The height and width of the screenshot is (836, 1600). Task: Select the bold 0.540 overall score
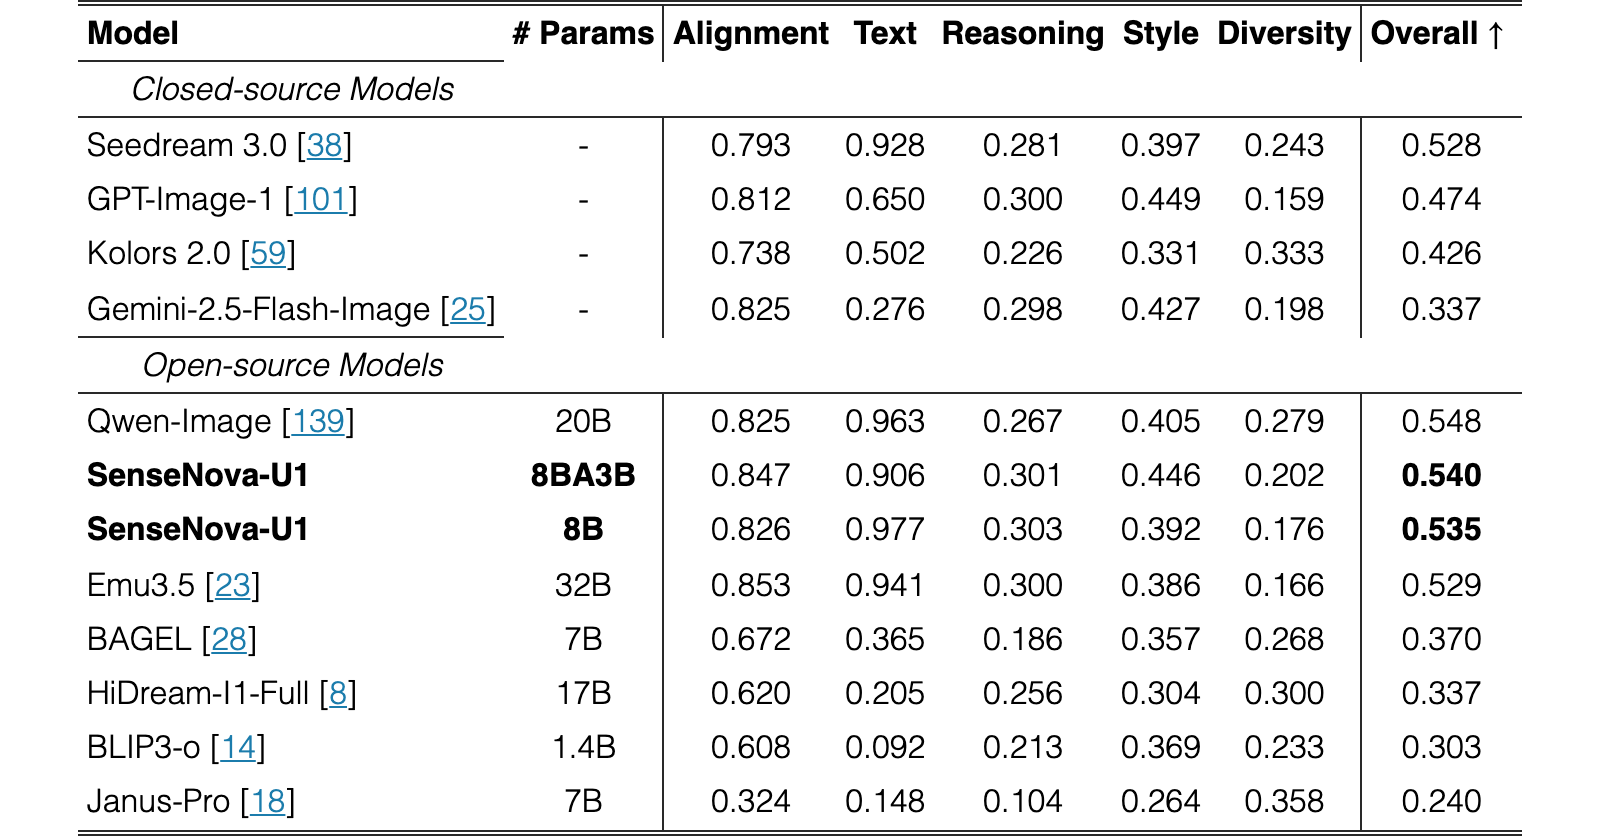click(x=1441, y=475)
